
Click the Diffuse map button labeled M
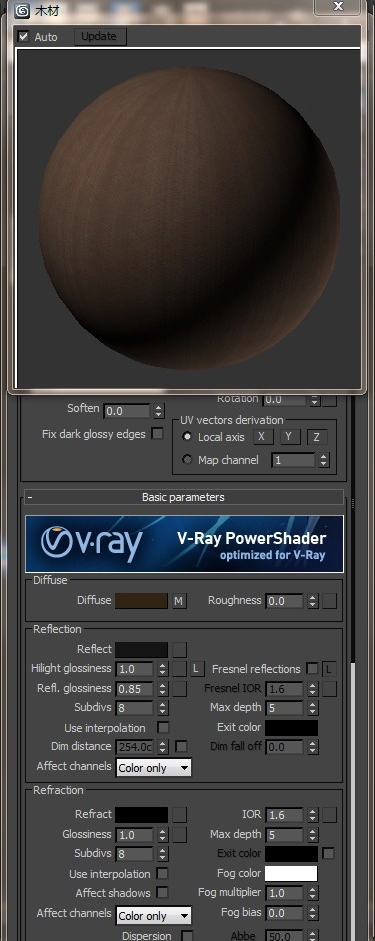(x=179, y=601)
